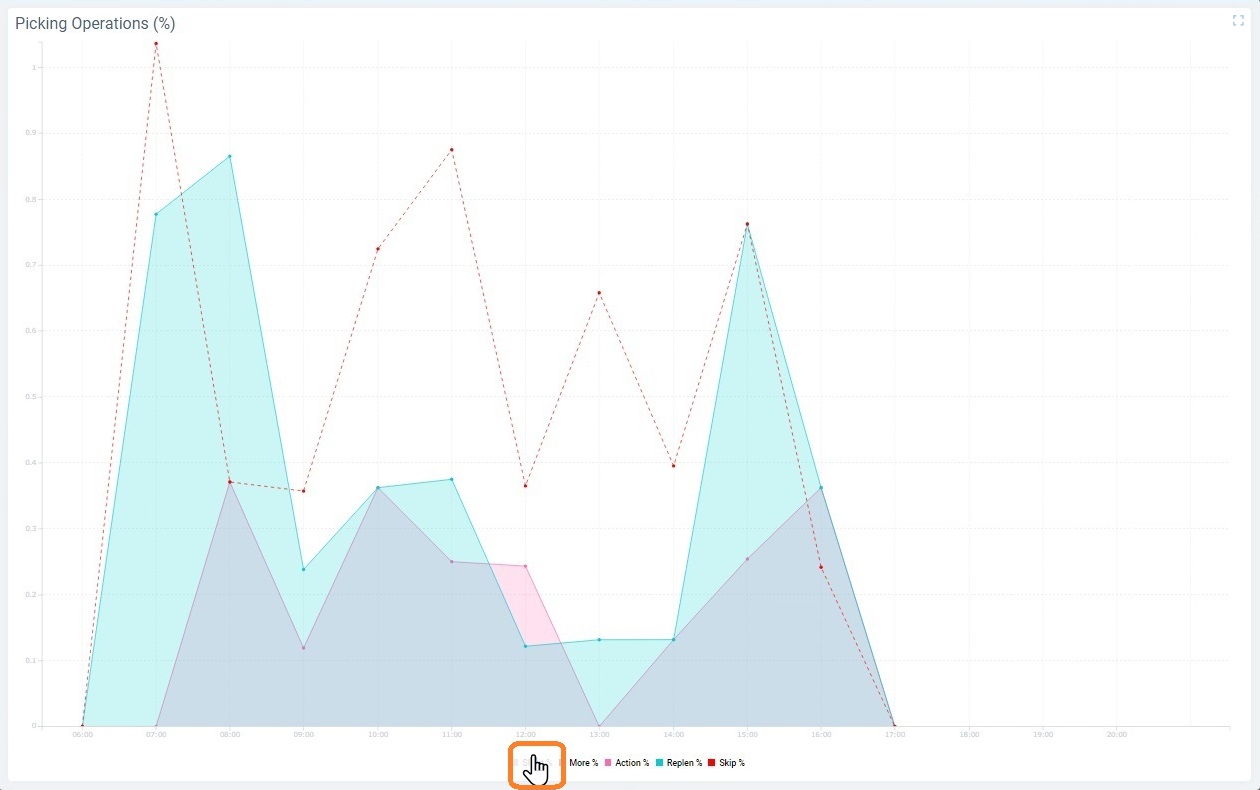The width and height of the screenshot is (1260, 790).
Task: Click the teal Replen % legend marker
Action: [x=658, y=762]
